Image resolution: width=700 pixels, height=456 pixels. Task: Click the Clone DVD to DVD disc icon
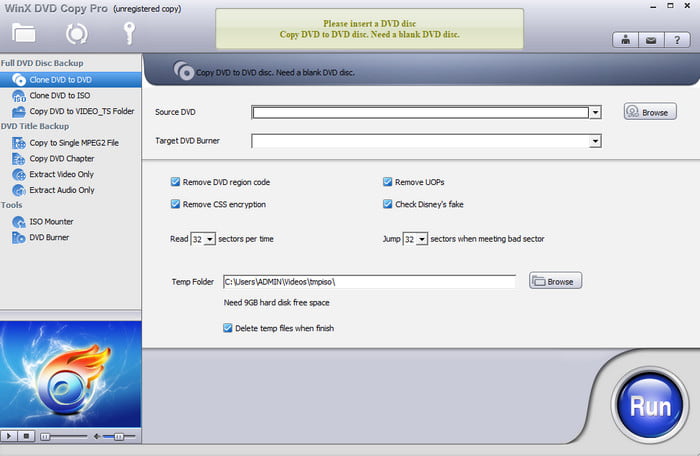pos(19,80)
